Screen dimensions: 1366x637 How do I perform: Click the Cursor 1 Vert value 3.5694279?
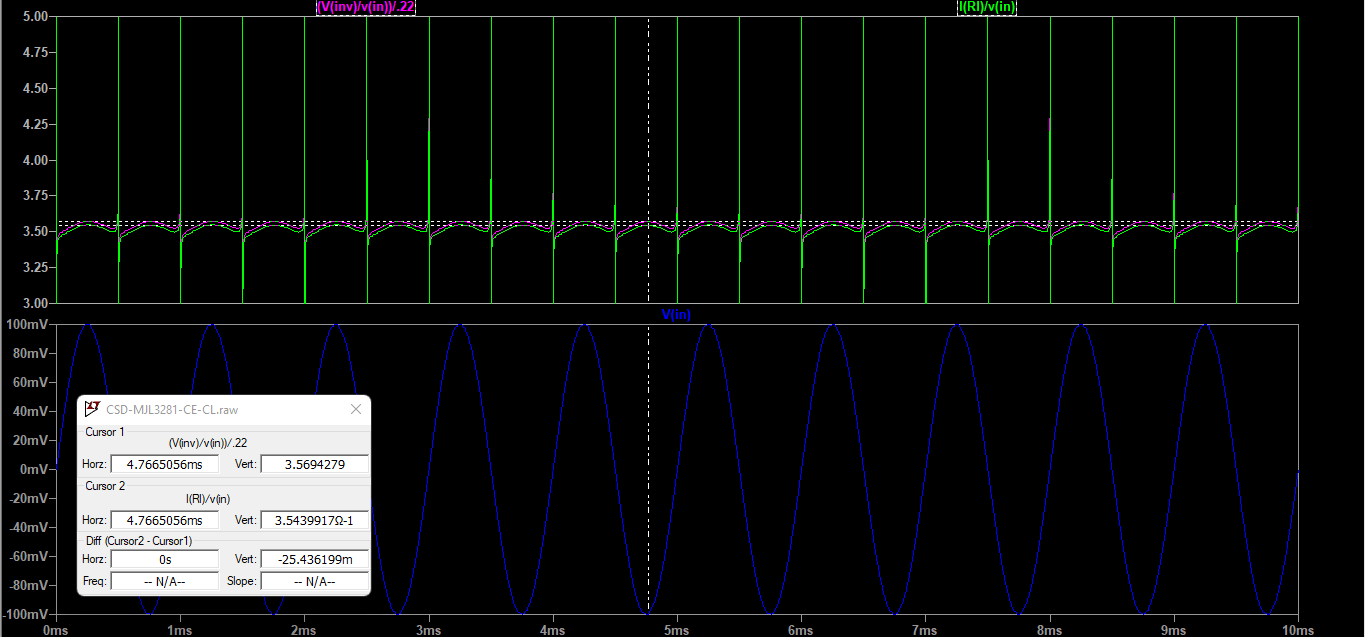pyautogui.click(x=314, y=464)
